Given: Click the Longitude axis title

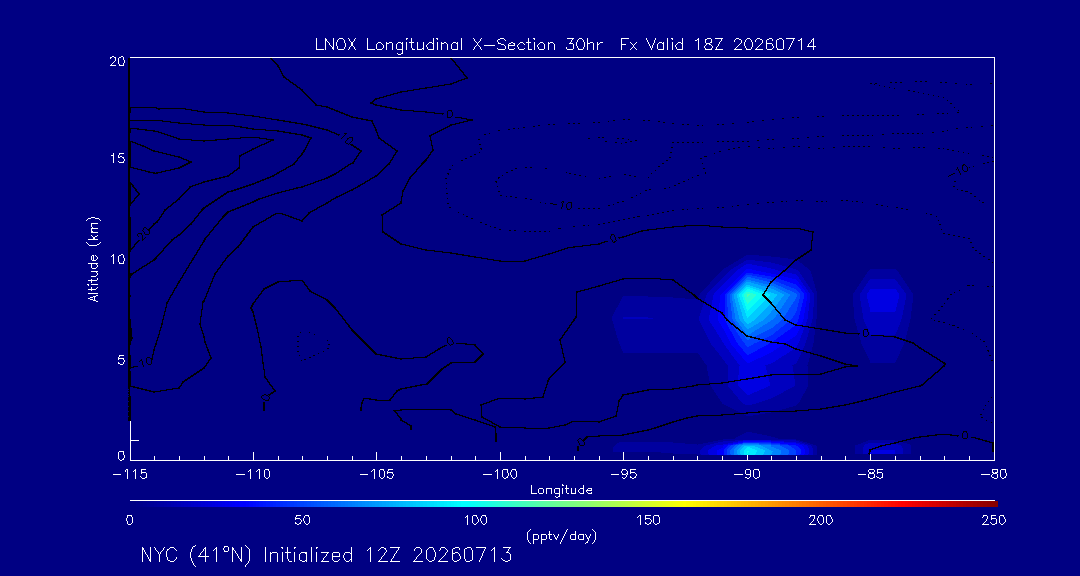Looking at the screenshot, I should click(x=561, y=490).
